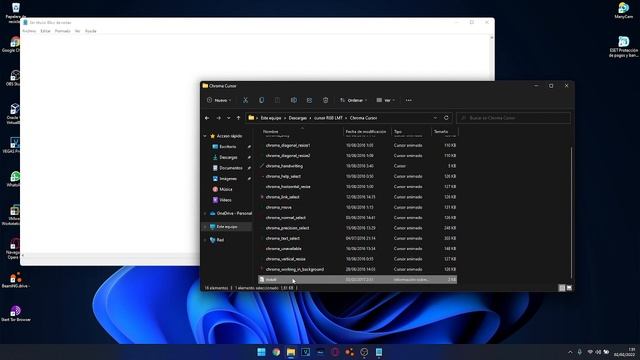Open the Editar menu in Notepad
Image resolution: width=640 pixels, height=360 pixels.
(45, 31)
